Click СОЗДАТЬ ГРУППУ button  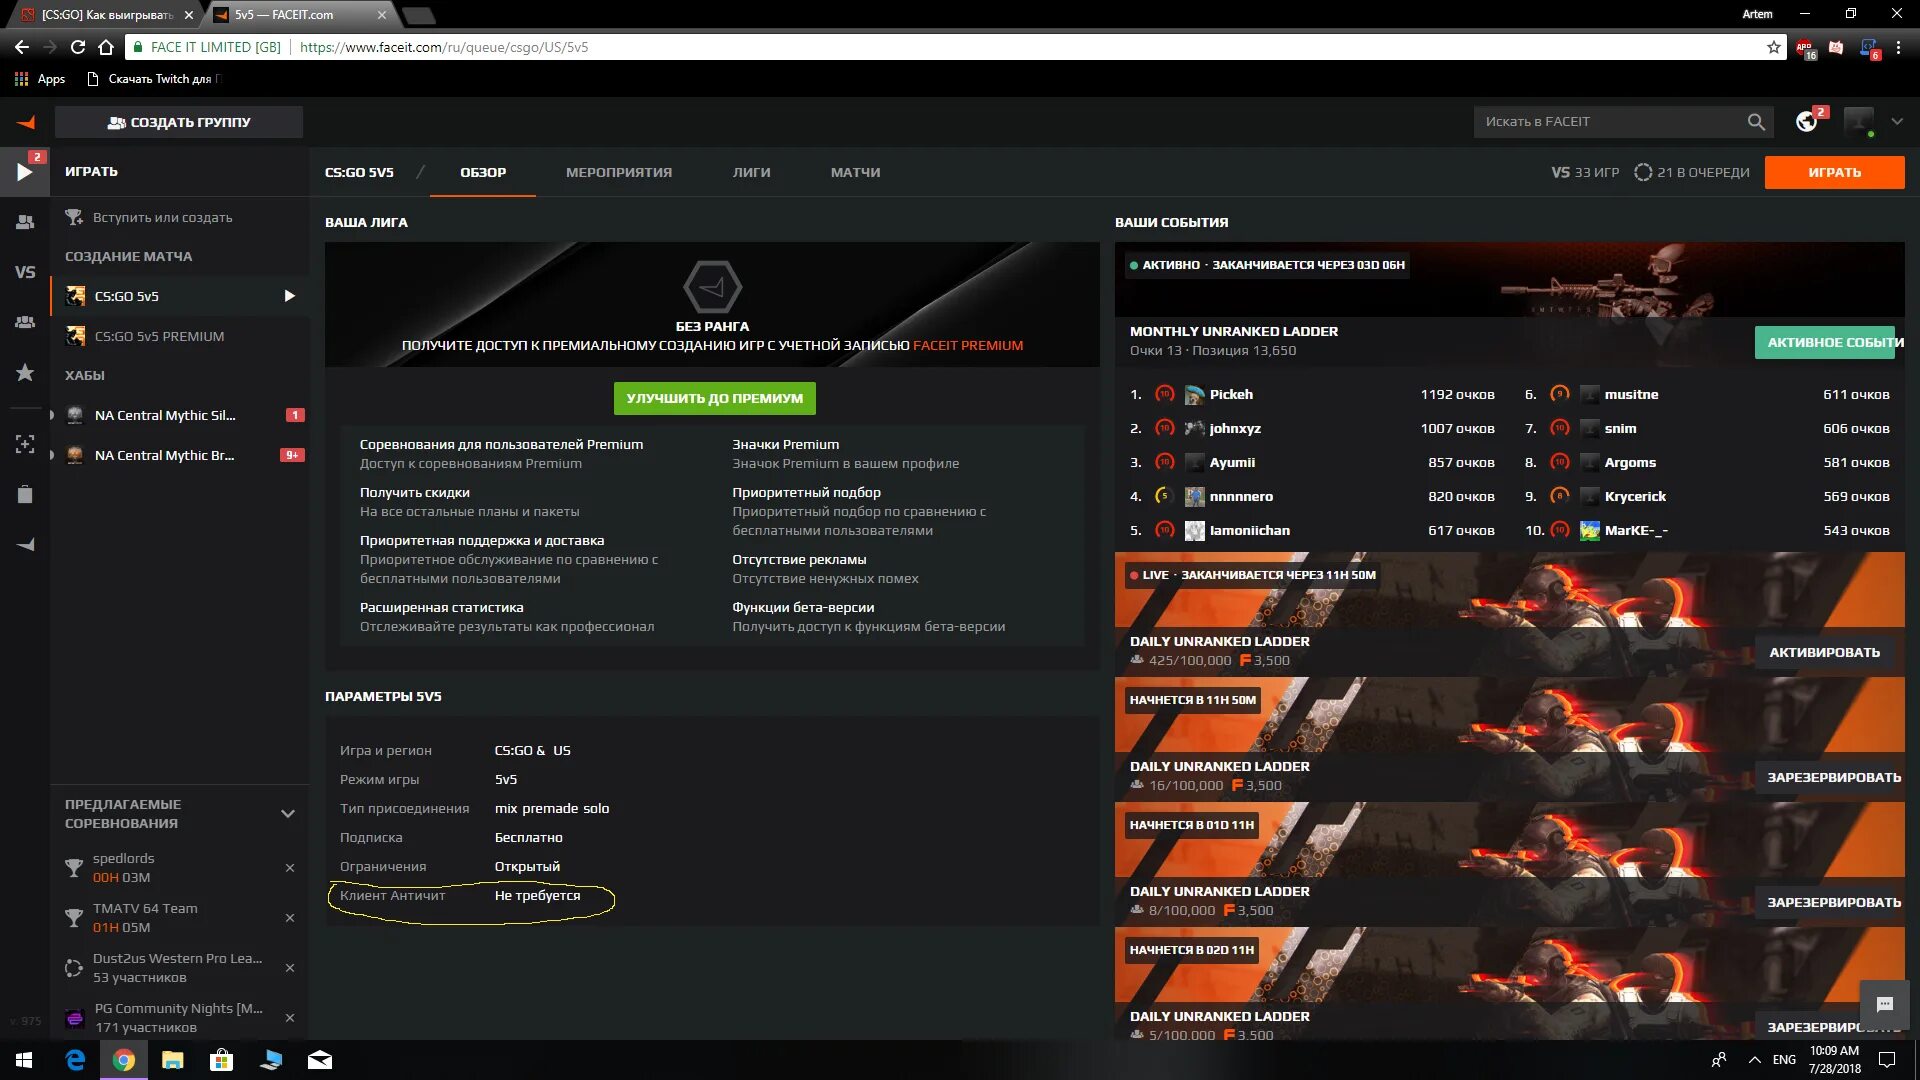click(179, 122)
